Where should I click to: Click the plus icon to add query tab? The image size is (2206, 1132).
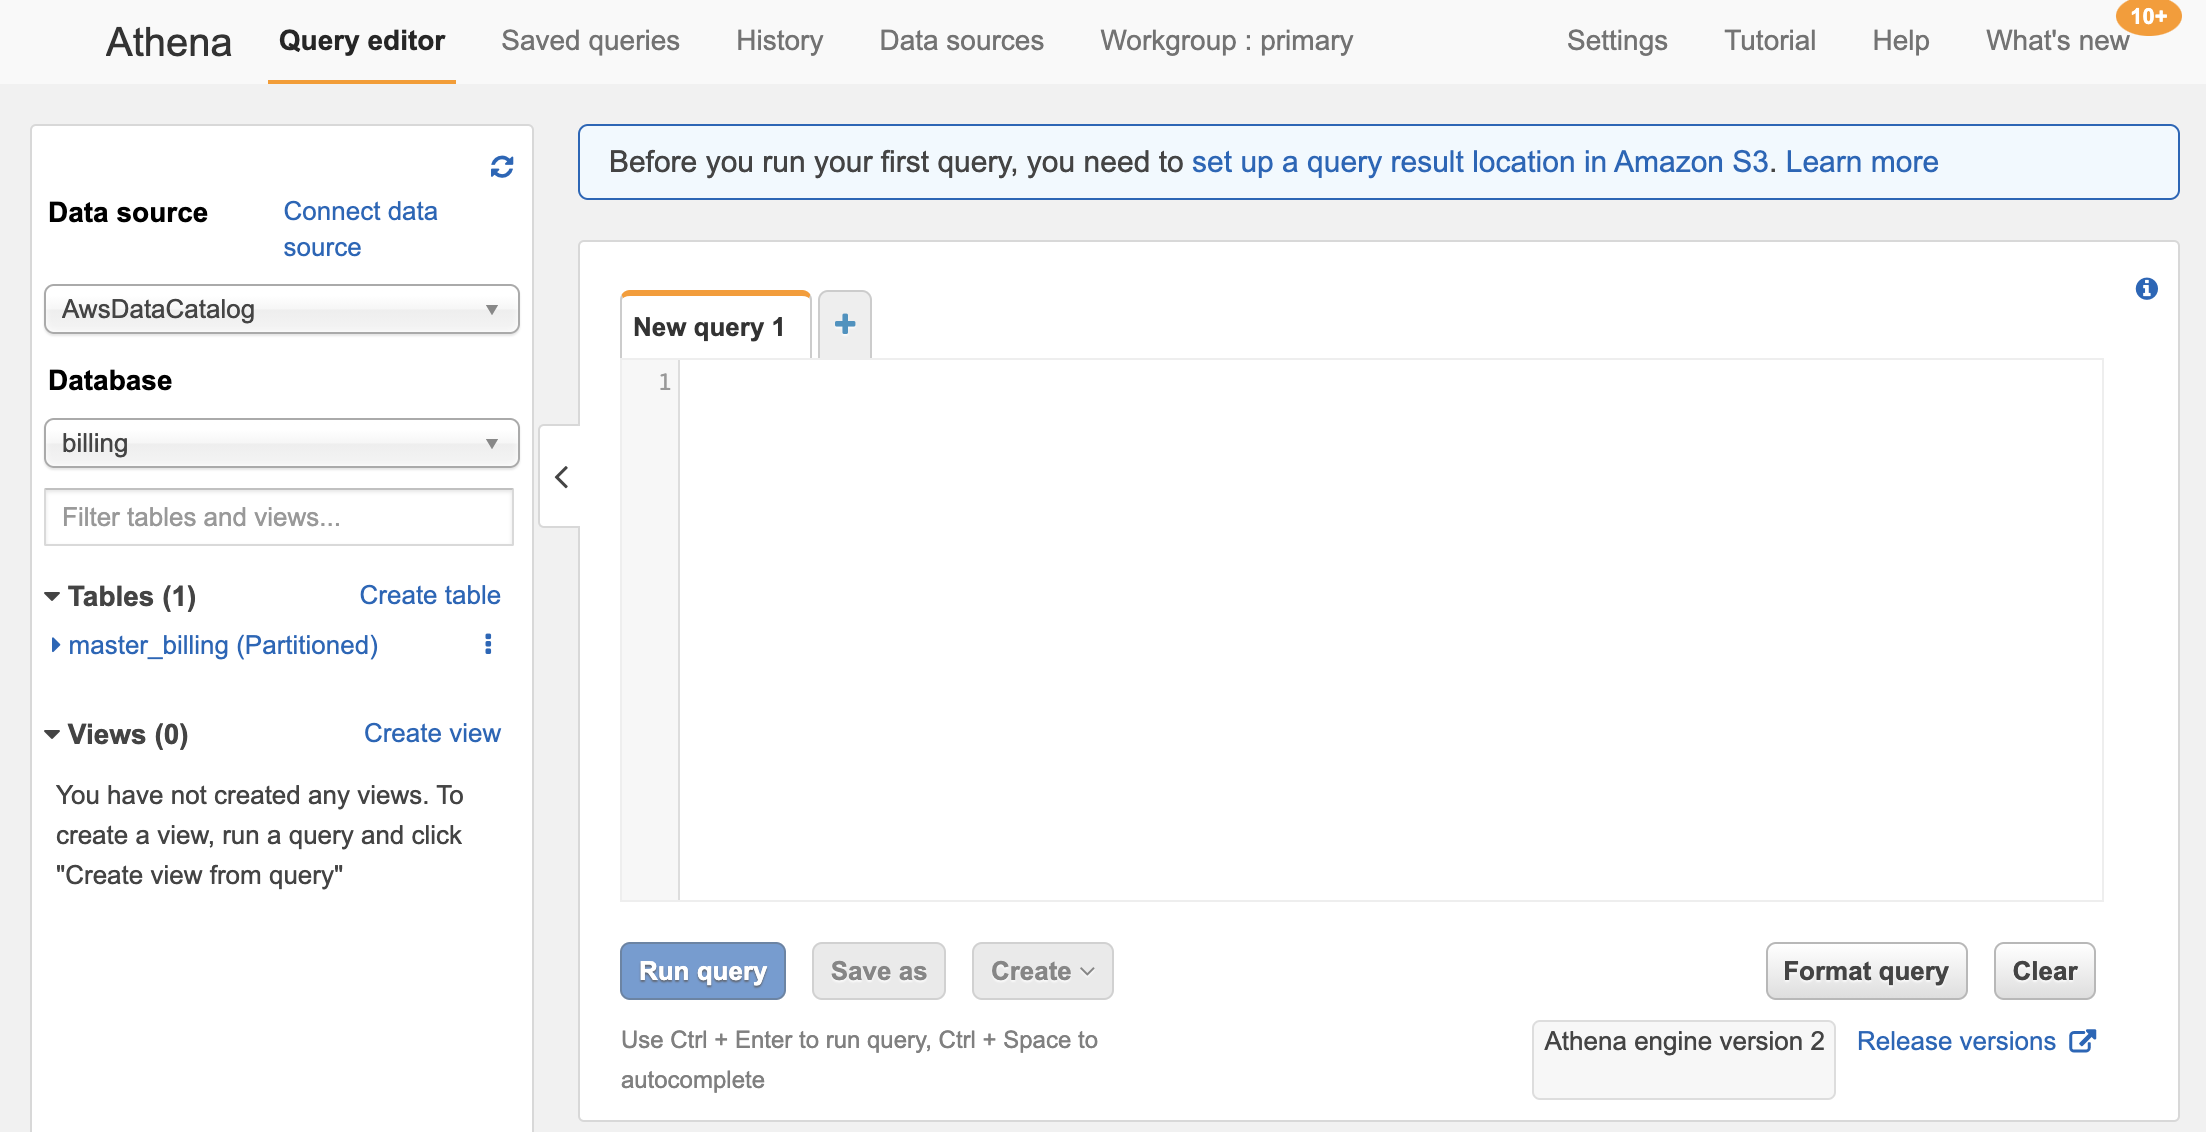coord(845,324)
